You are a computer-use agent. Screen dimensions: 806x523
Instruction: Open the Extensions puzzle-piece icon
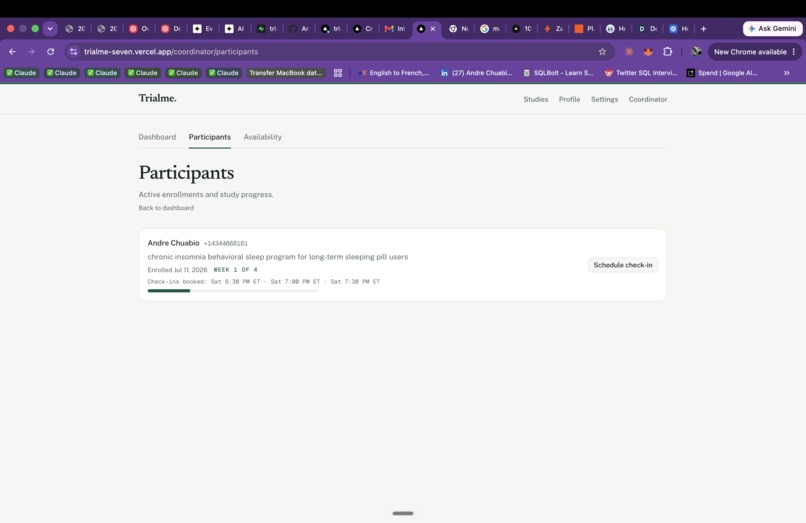click(x=667, y=51)
